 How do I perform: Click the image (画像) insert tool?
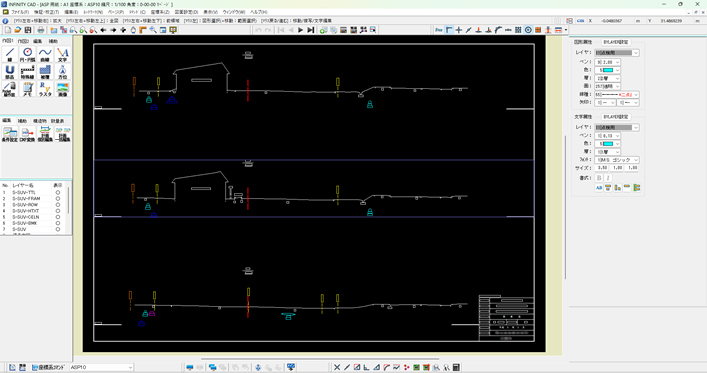point(63,89)
